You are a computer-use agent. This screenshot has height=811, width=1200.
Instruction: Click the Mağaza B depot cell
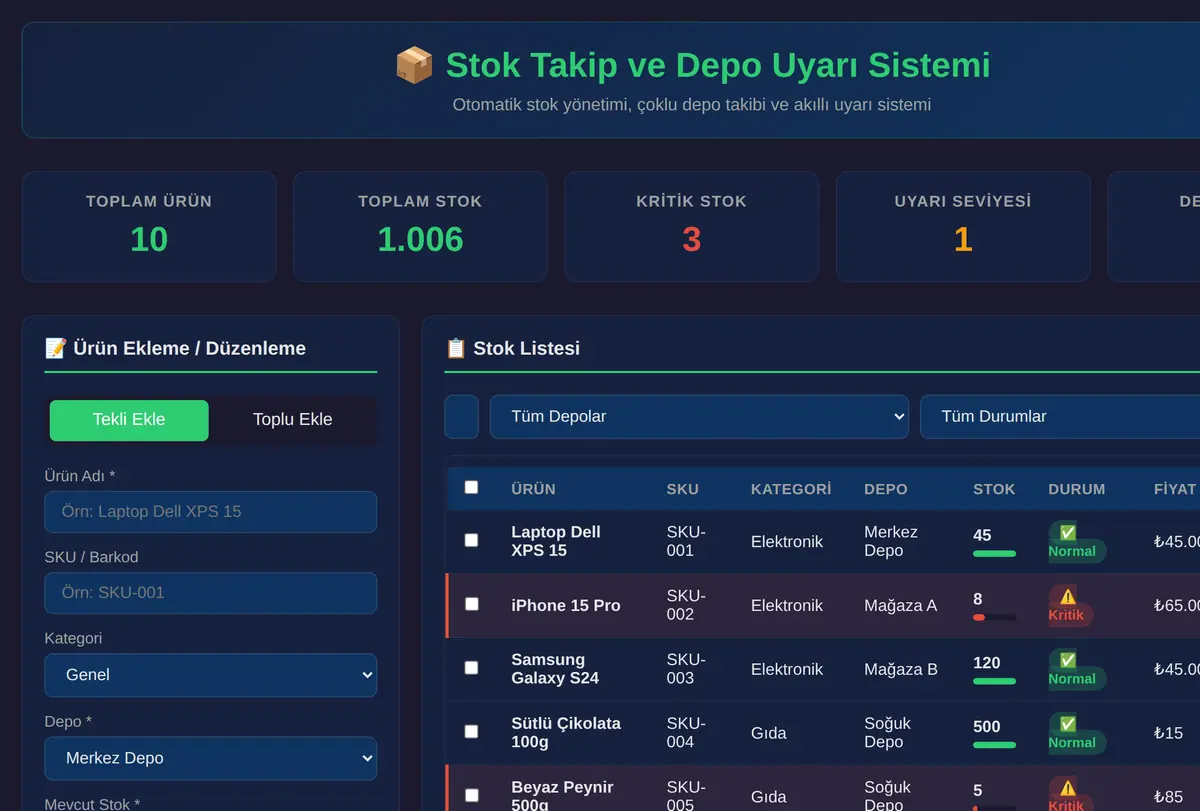pyautogui.click(x=901, y=669)
